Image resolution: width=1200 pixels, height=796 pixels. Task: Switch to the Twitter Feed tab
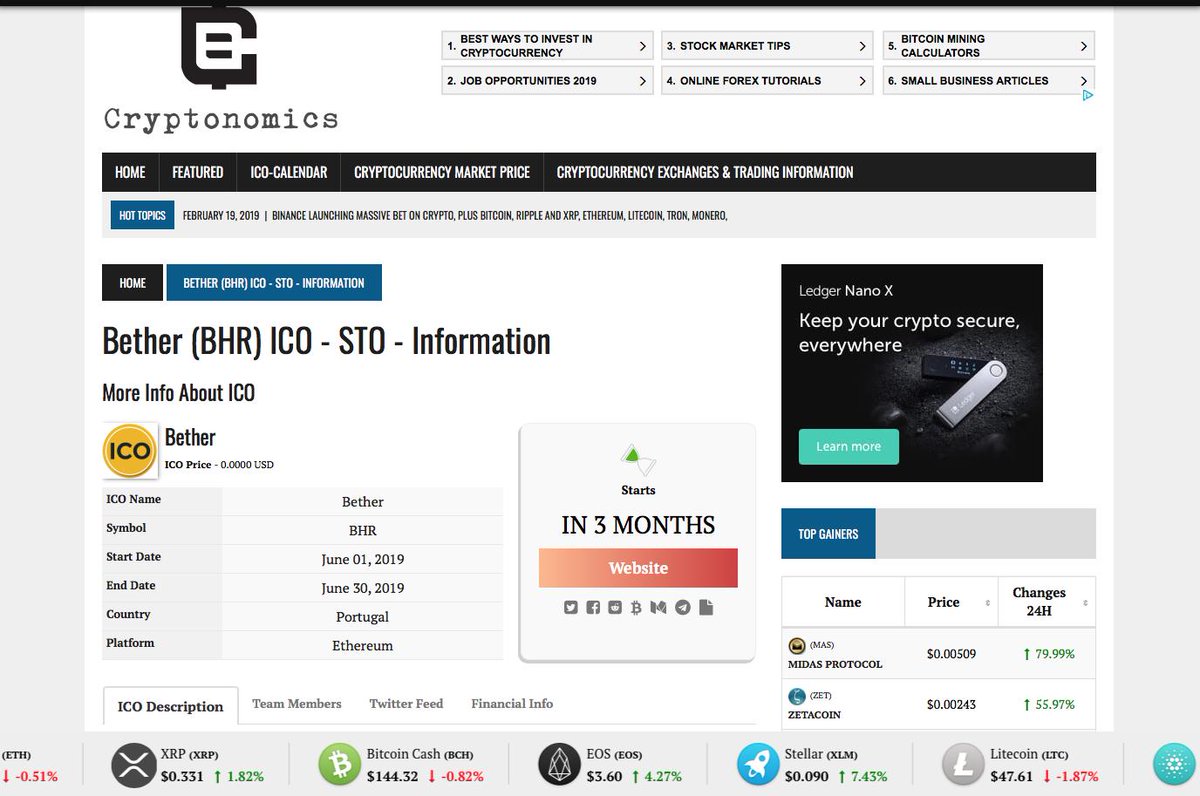(406, 704)
